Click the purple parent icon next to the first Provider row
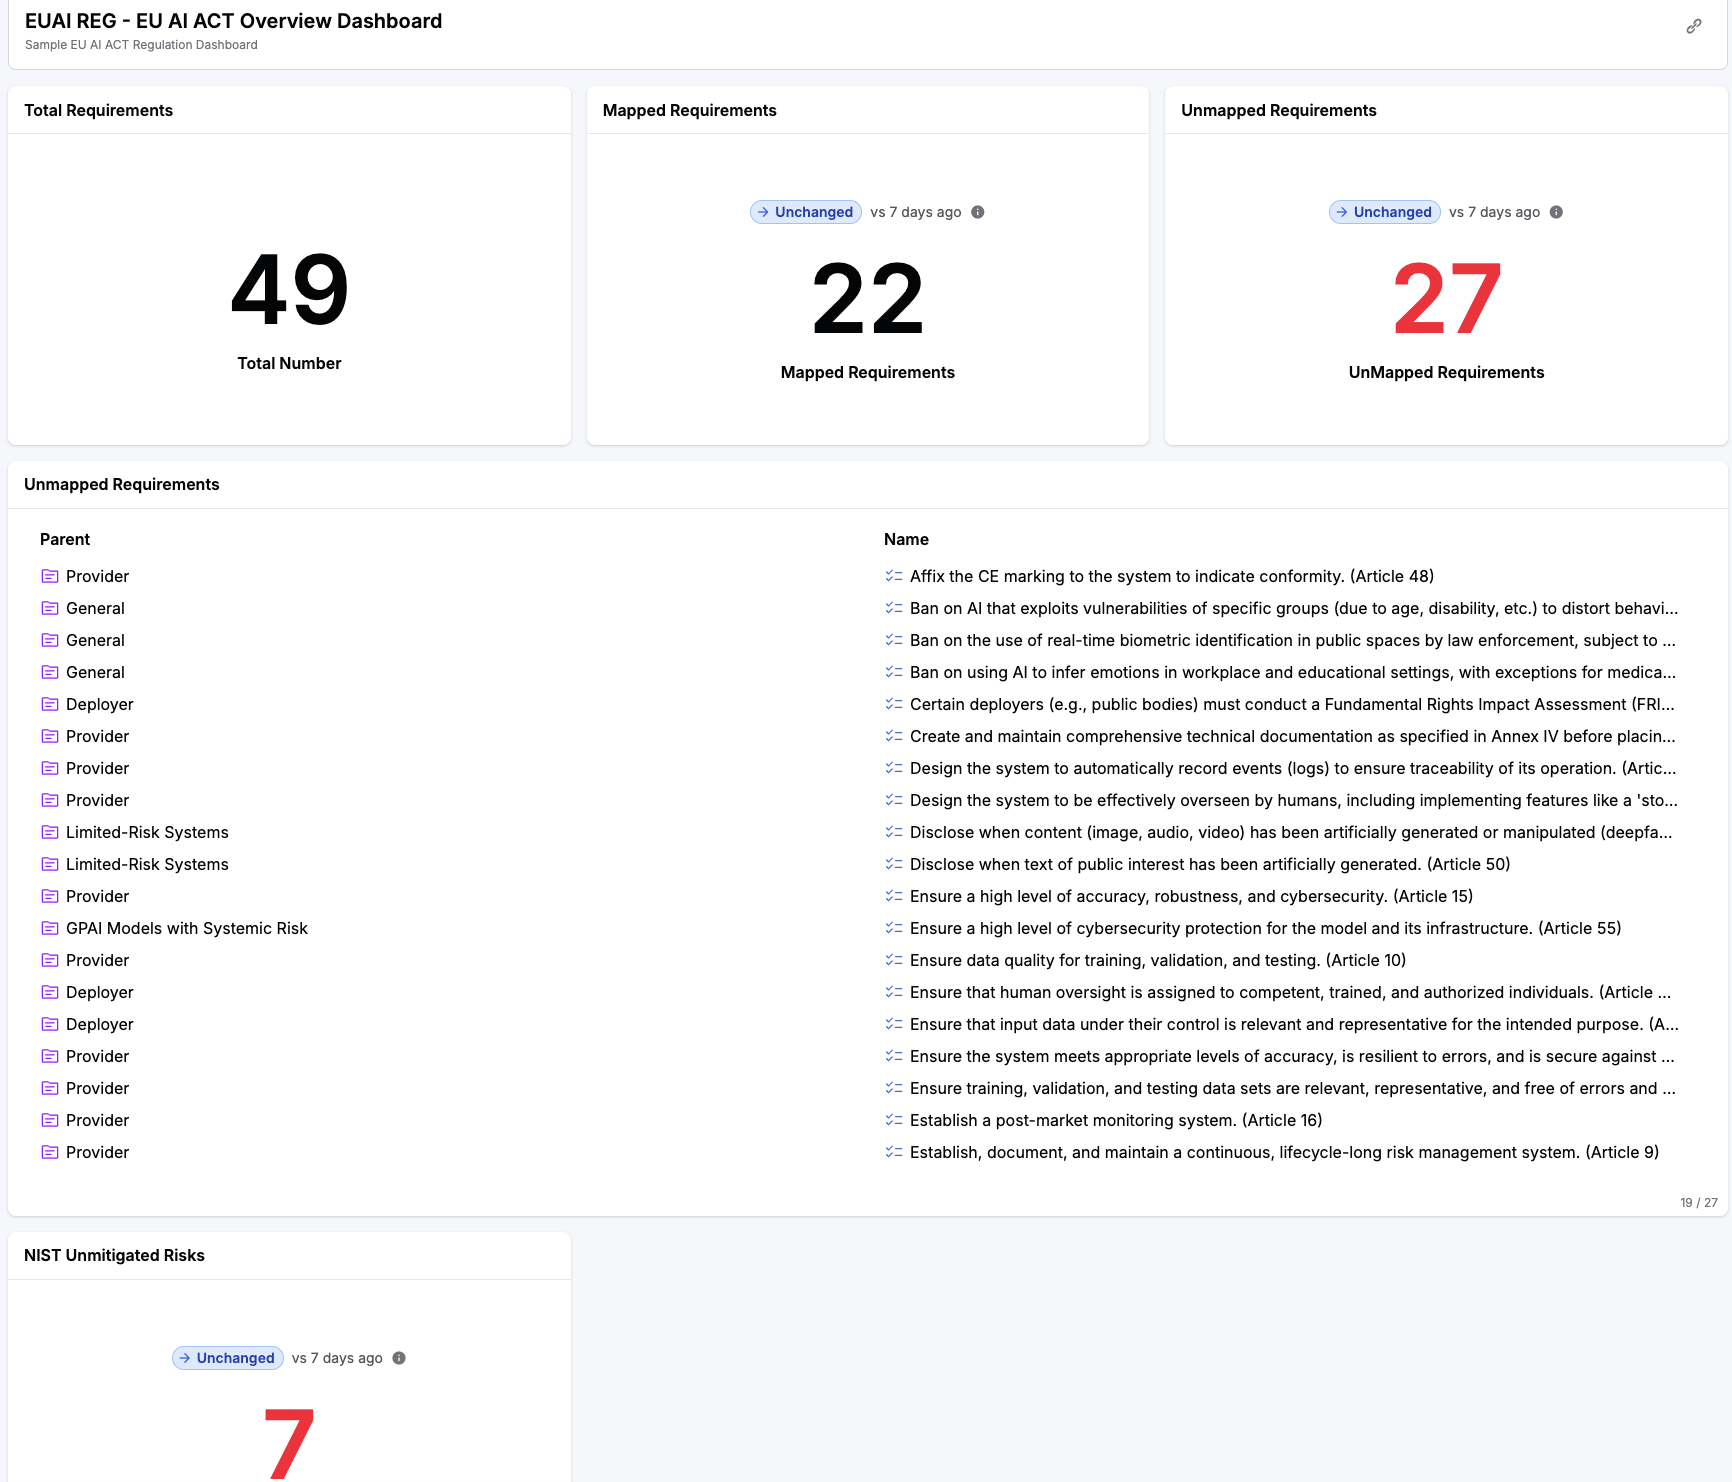 click(x=50, y=576)
